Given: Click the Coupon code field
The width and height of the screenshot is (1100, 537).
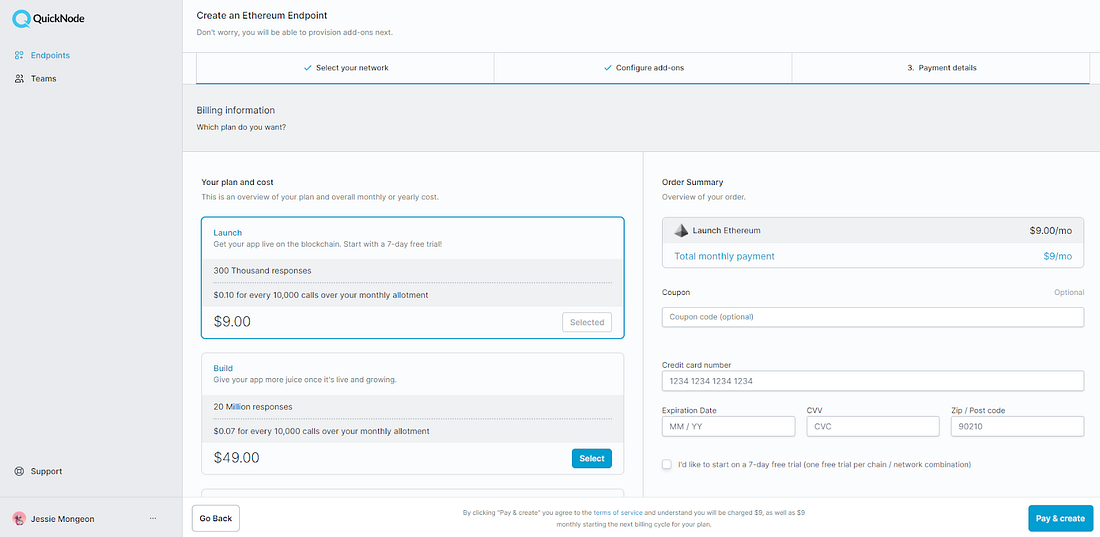Looking at the screenshot, I should 873,317.
